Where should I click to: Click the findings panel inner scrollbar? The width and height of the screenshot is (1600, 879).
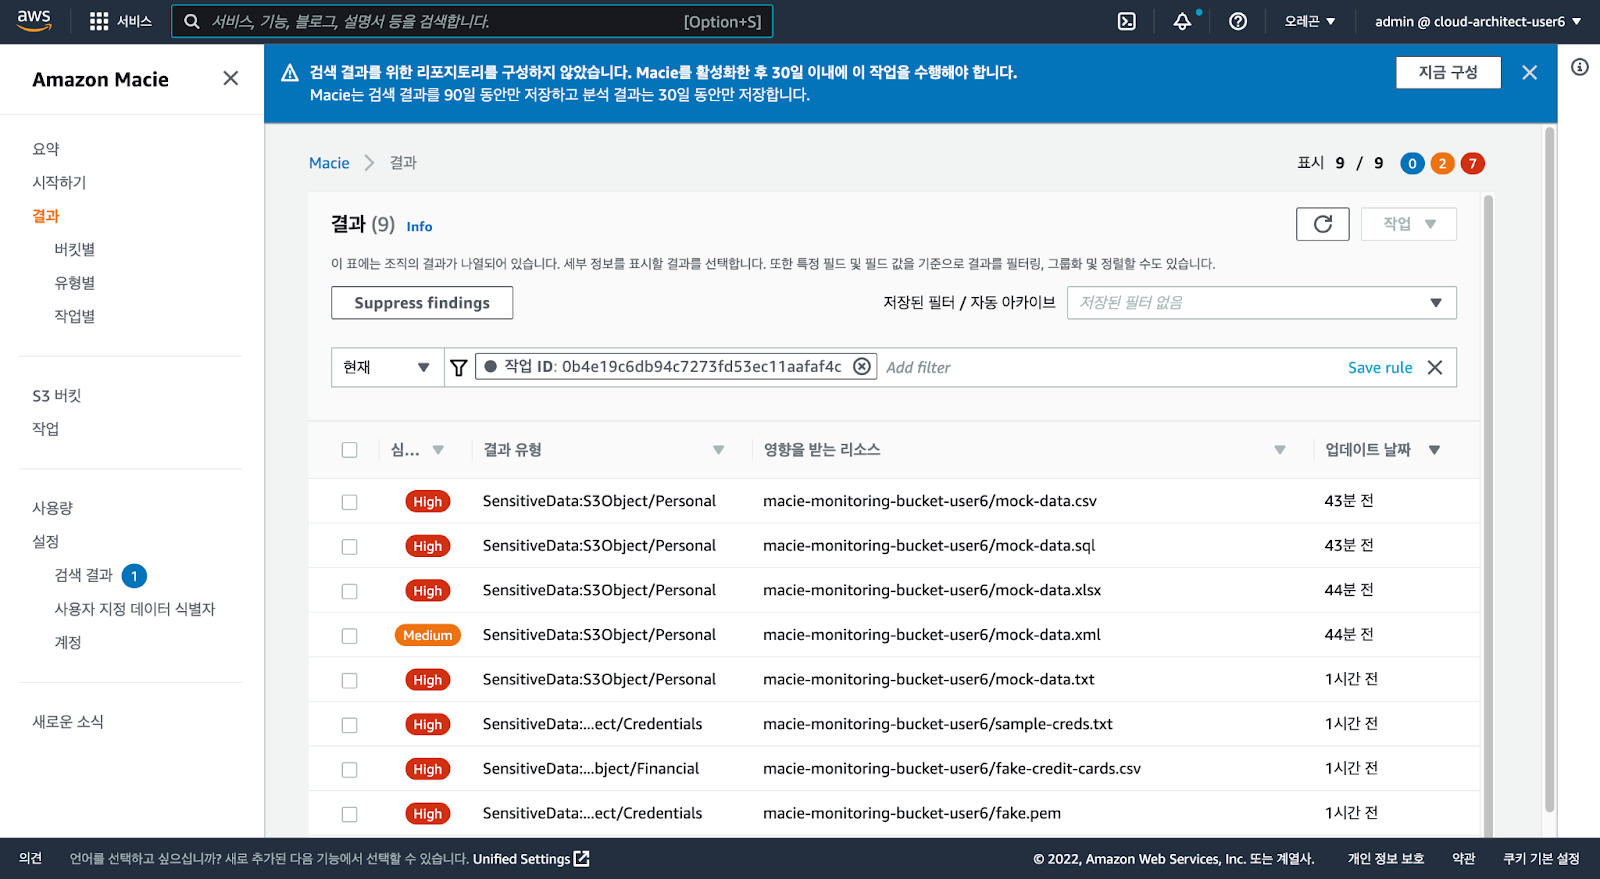1488,515
